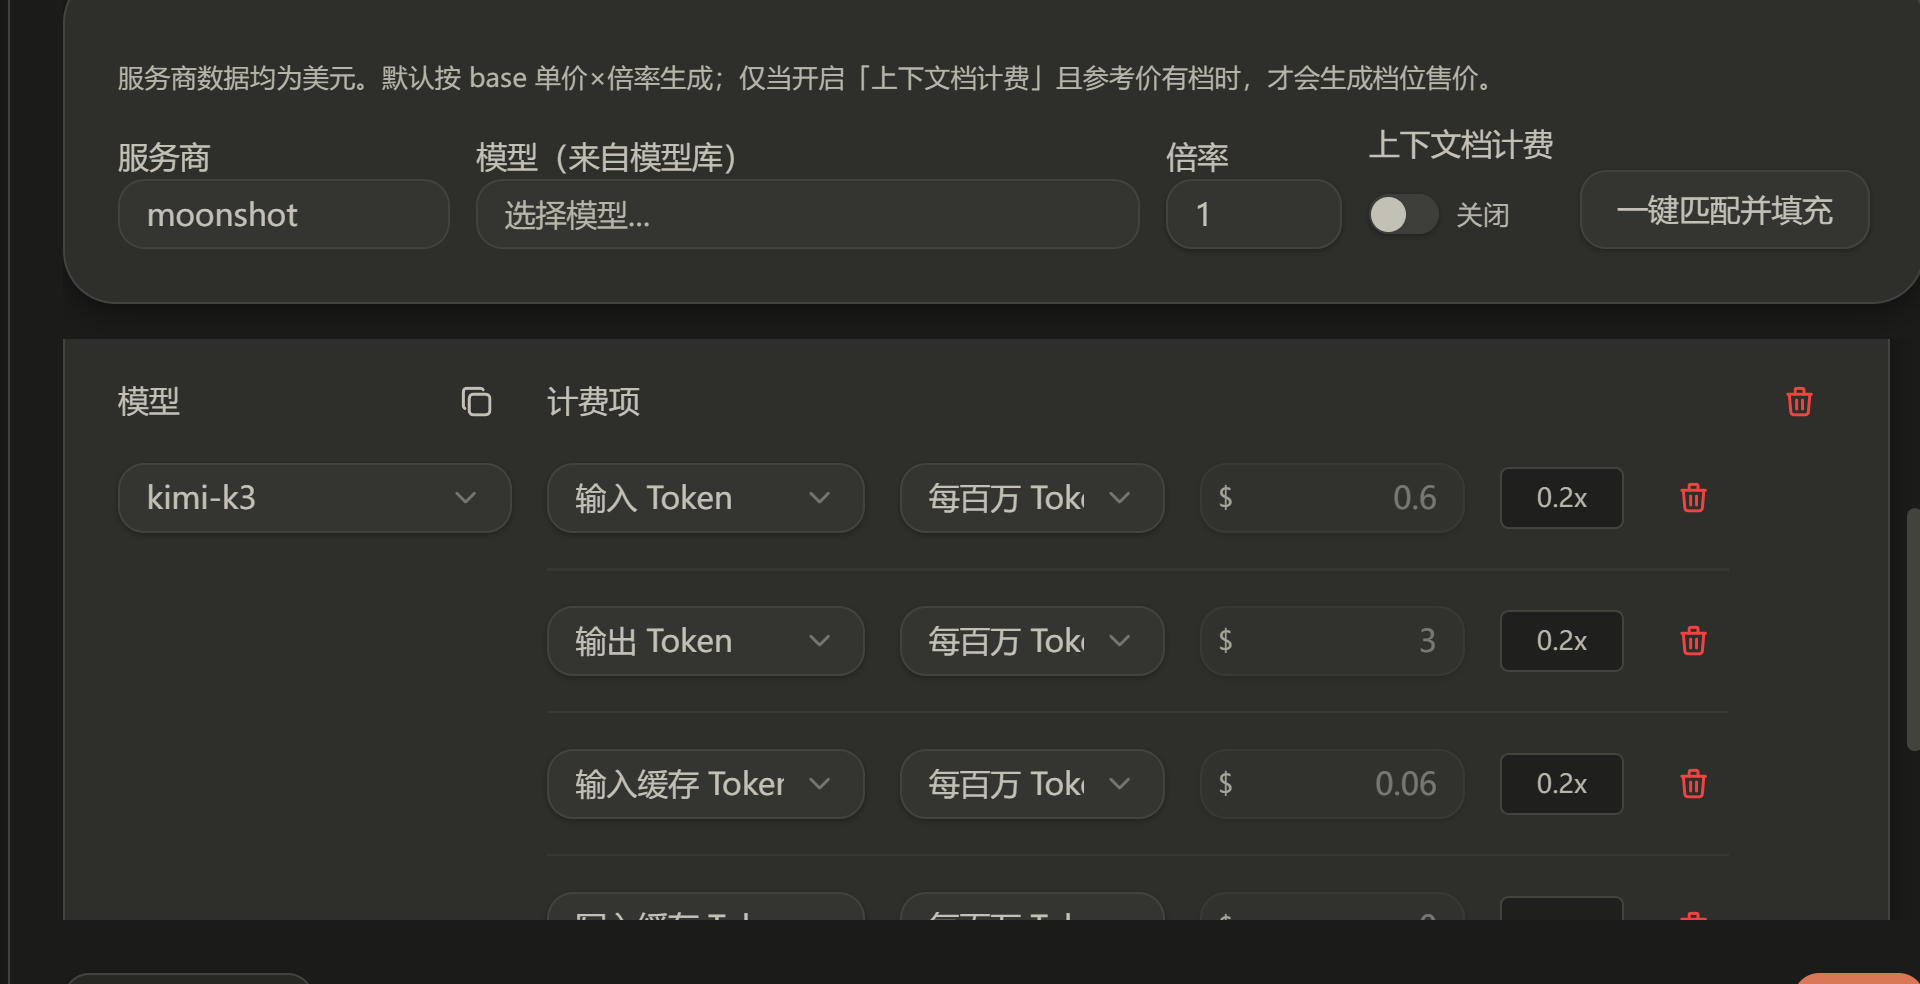Screen dimensions: 1920x984
Task: Click the 0.6 dollar price field
Action: [x=1332, y=498]
